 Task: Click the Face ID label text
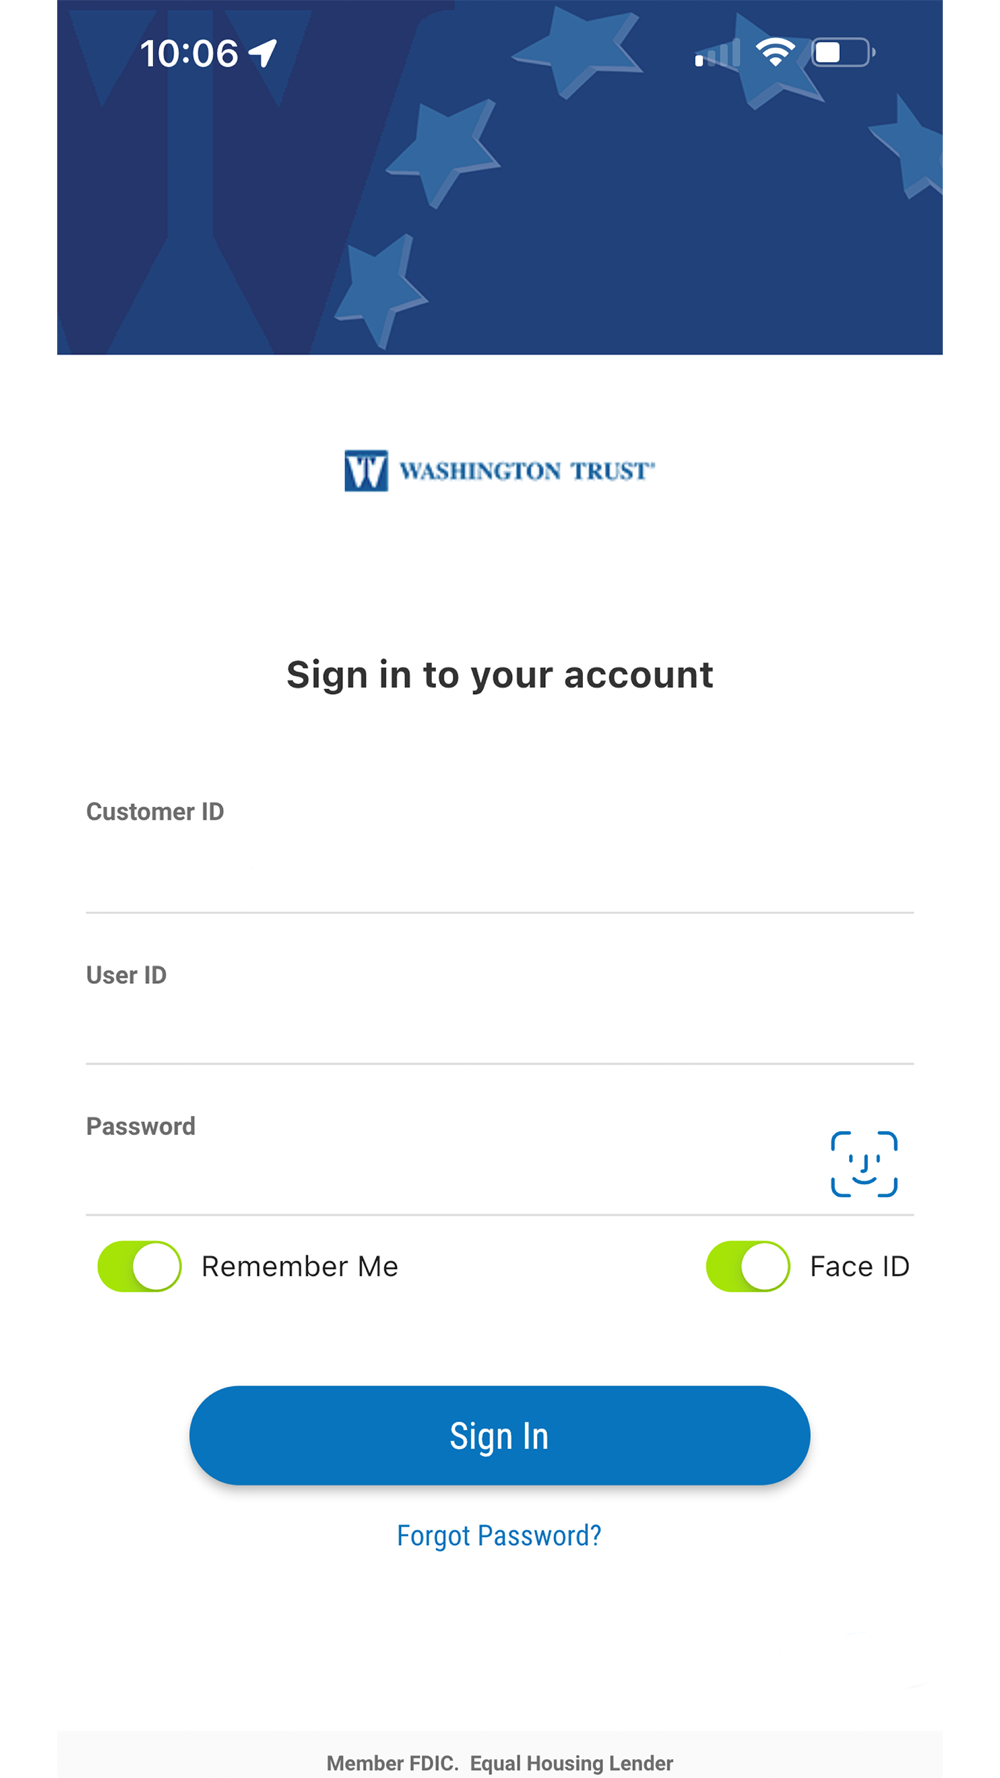860,1266
